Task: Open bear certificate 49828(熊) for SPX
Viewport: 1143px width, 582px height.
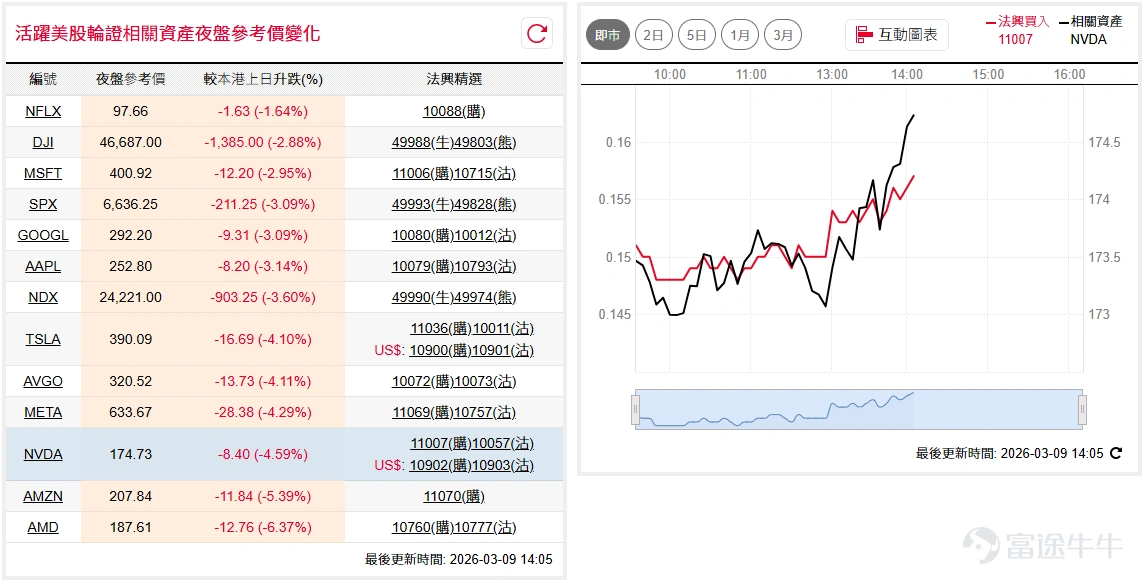Action: [x=485, y=205]
